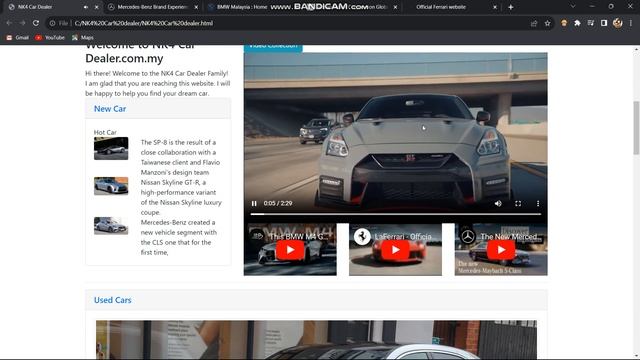Close the Official Ferrari website tab
The height and width of the screenshot is (360, 640).
[495, 7]
